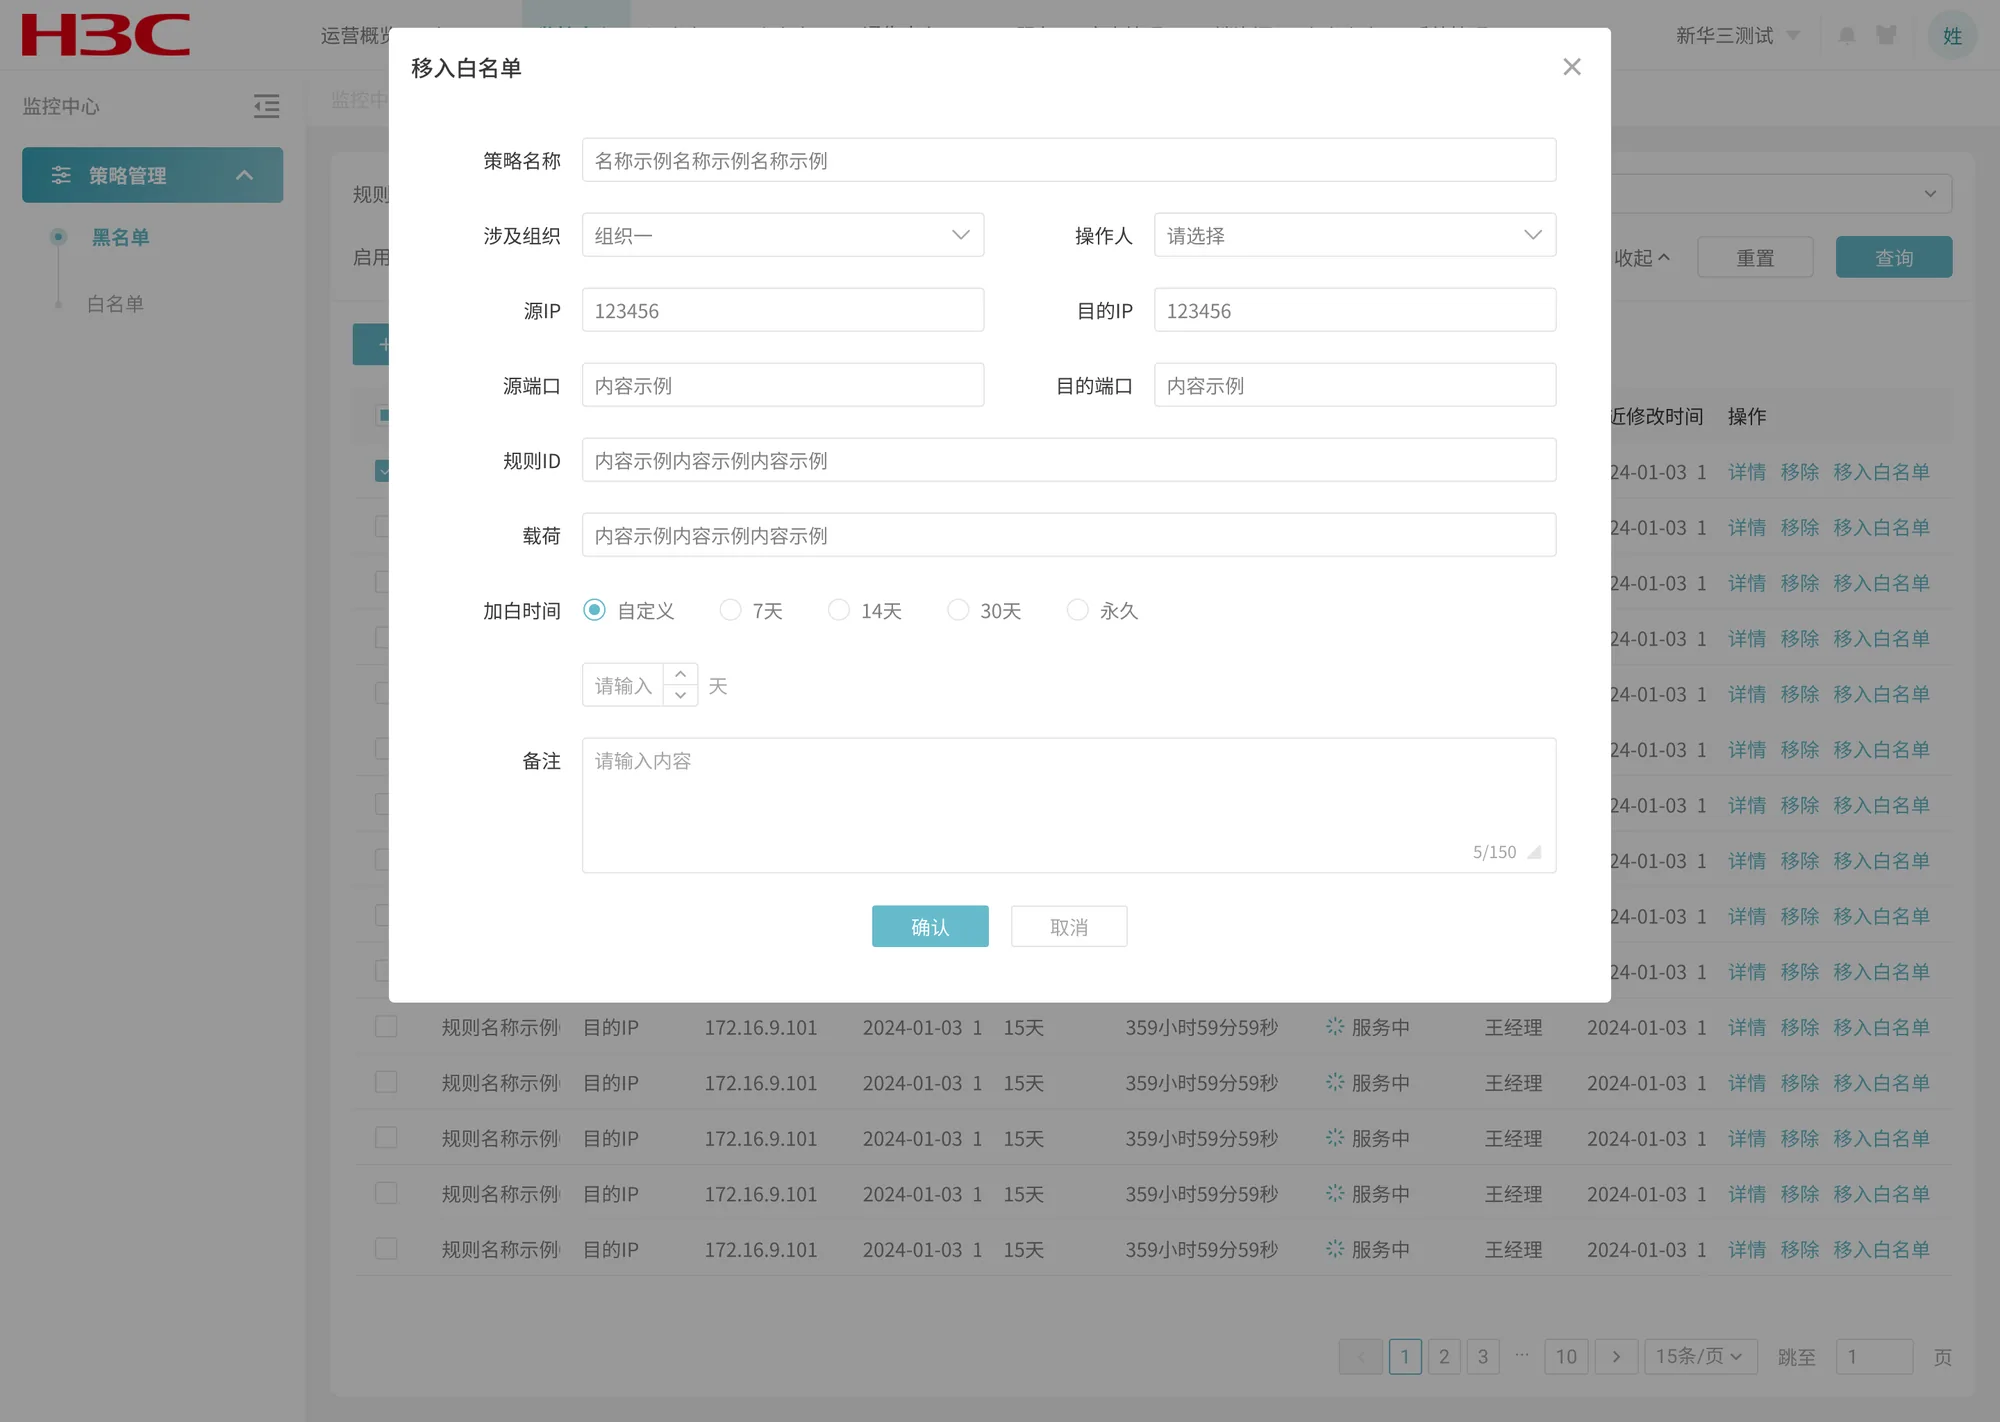Open the 操作人 dropdown
The image size is (2000, 1422).
click(x=1355, y=235)
